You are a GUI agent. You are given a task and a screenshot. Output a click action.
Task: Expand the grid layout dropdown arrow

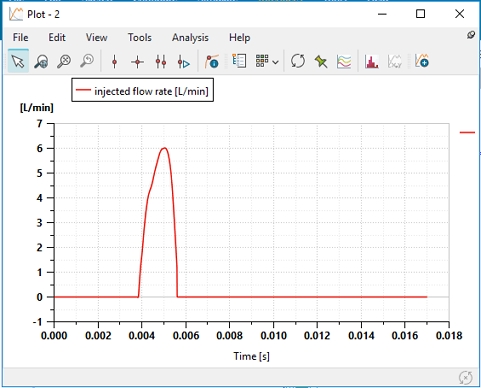point(275,62)
